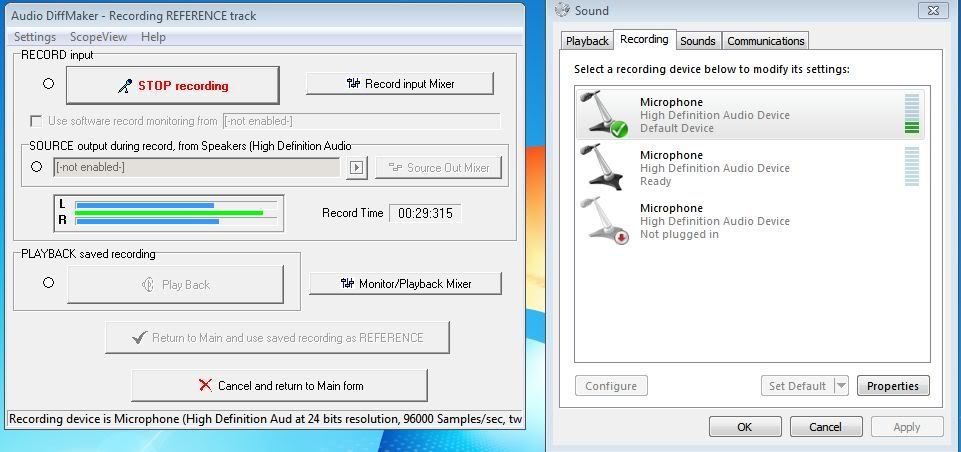Click the source output [-not enabled-] field
The height and width of the screenshot is (452, 961).
[197, 167]
